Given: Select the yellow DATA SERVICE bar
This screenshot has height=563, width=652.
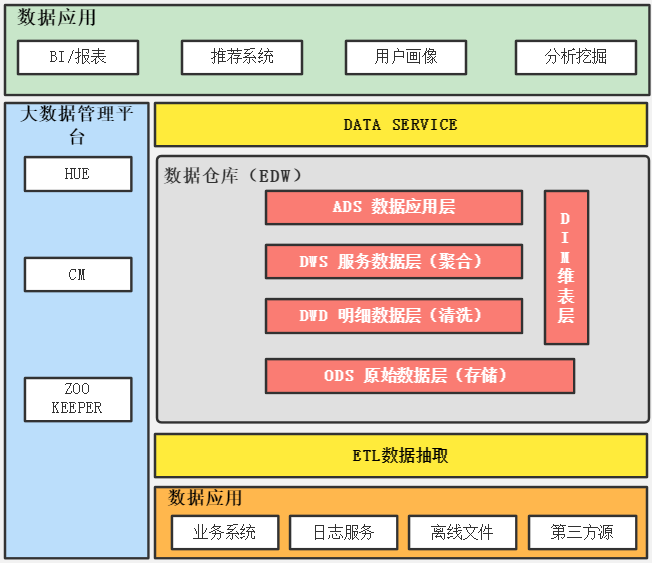Looking at the screenshot, I should click(x=401, y=125).
